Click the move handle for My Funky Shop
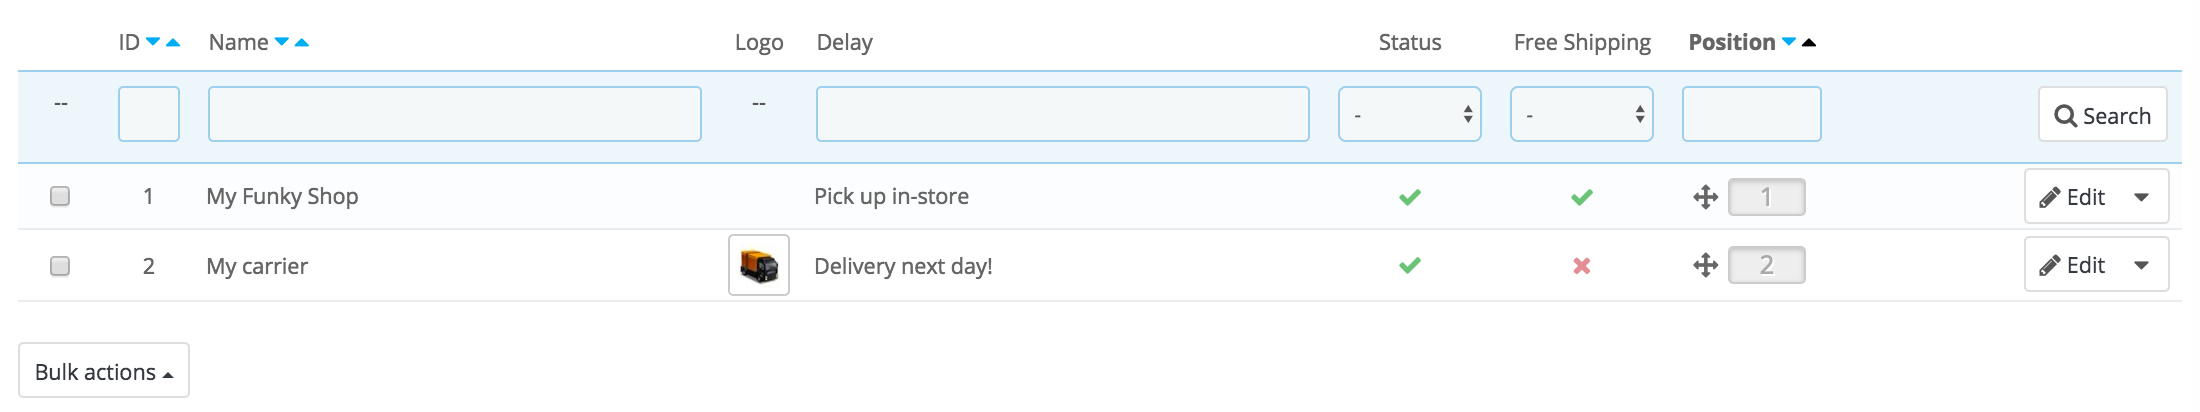The height and width of the screenshot is (412, 2200). tap(1705, 197)
